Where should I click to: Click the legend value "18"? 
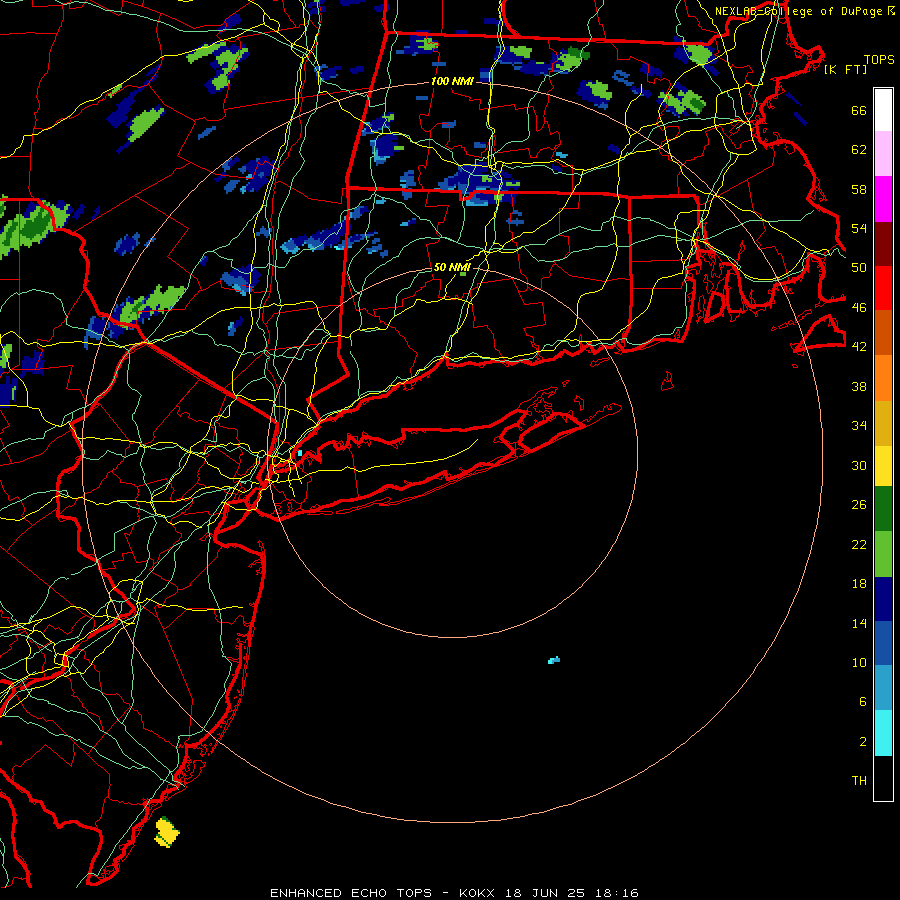click(x=859, y=584)
